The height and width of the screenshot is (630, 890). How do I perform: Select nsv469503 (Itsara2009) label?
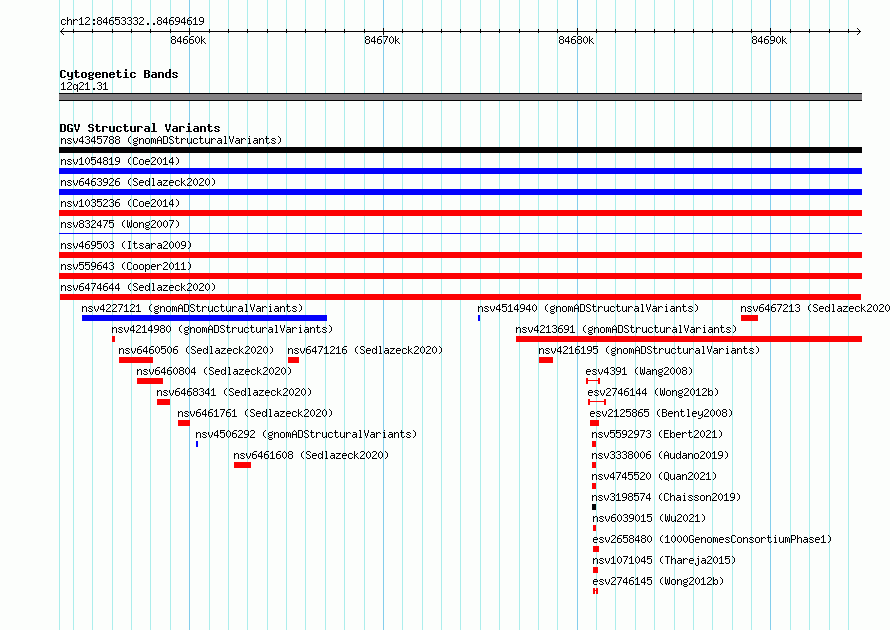126,245
